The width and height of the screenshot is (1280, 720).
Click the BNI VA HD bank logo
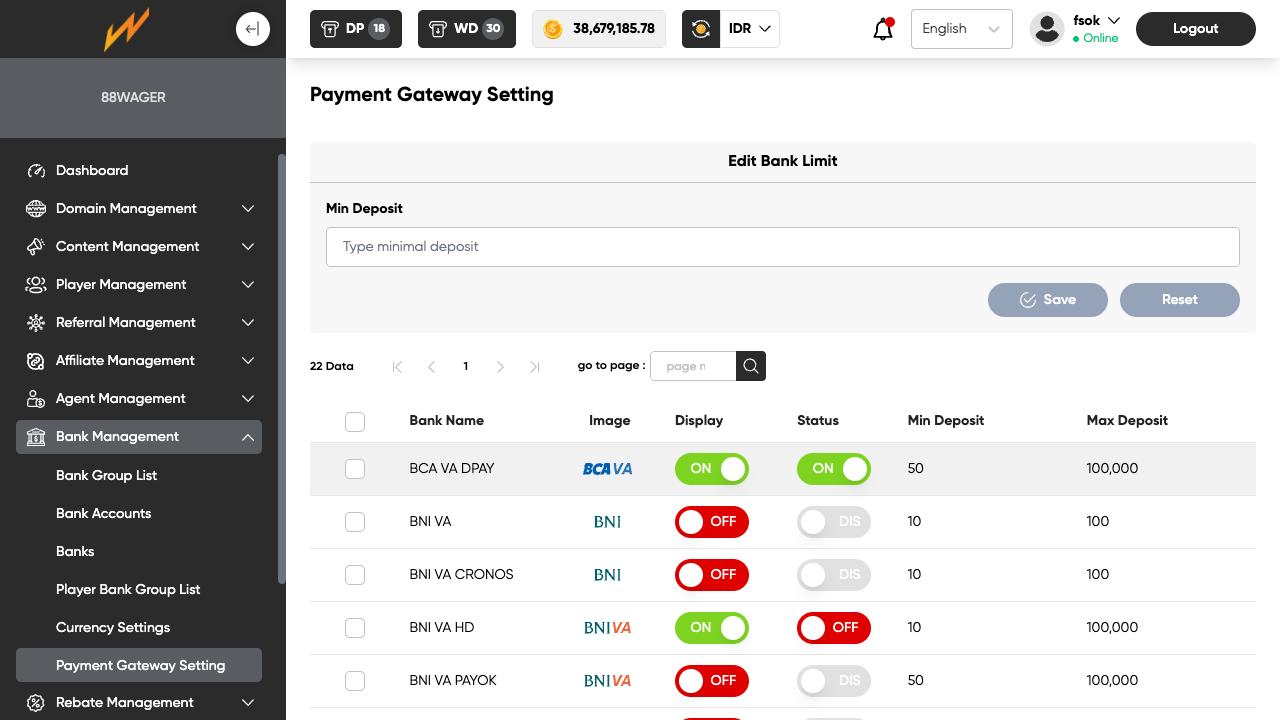pyautogui.click(x=607, y=628)
